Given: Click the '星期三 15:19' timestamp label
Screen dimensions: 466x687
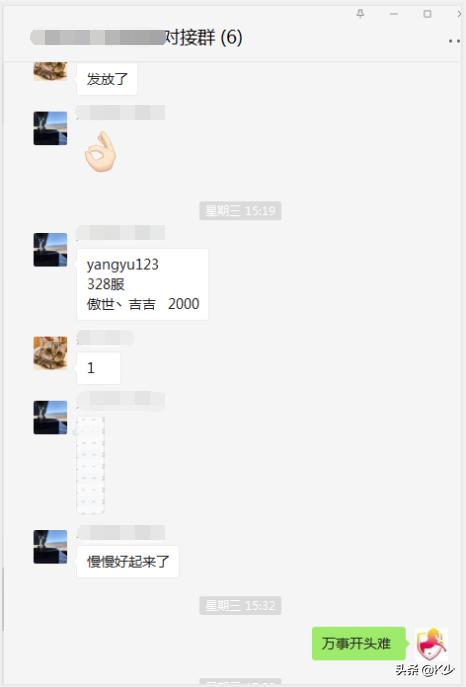Looking at the screenshot, I should click(240, 211).
